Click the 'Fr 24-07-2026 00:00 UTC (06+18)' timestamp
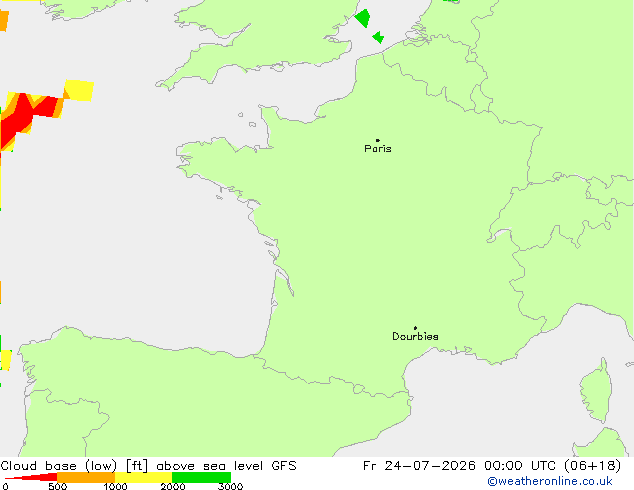Image resolution: width=634 pixels, height=490 pixels. pyautogui.click(x=492, y=466)
